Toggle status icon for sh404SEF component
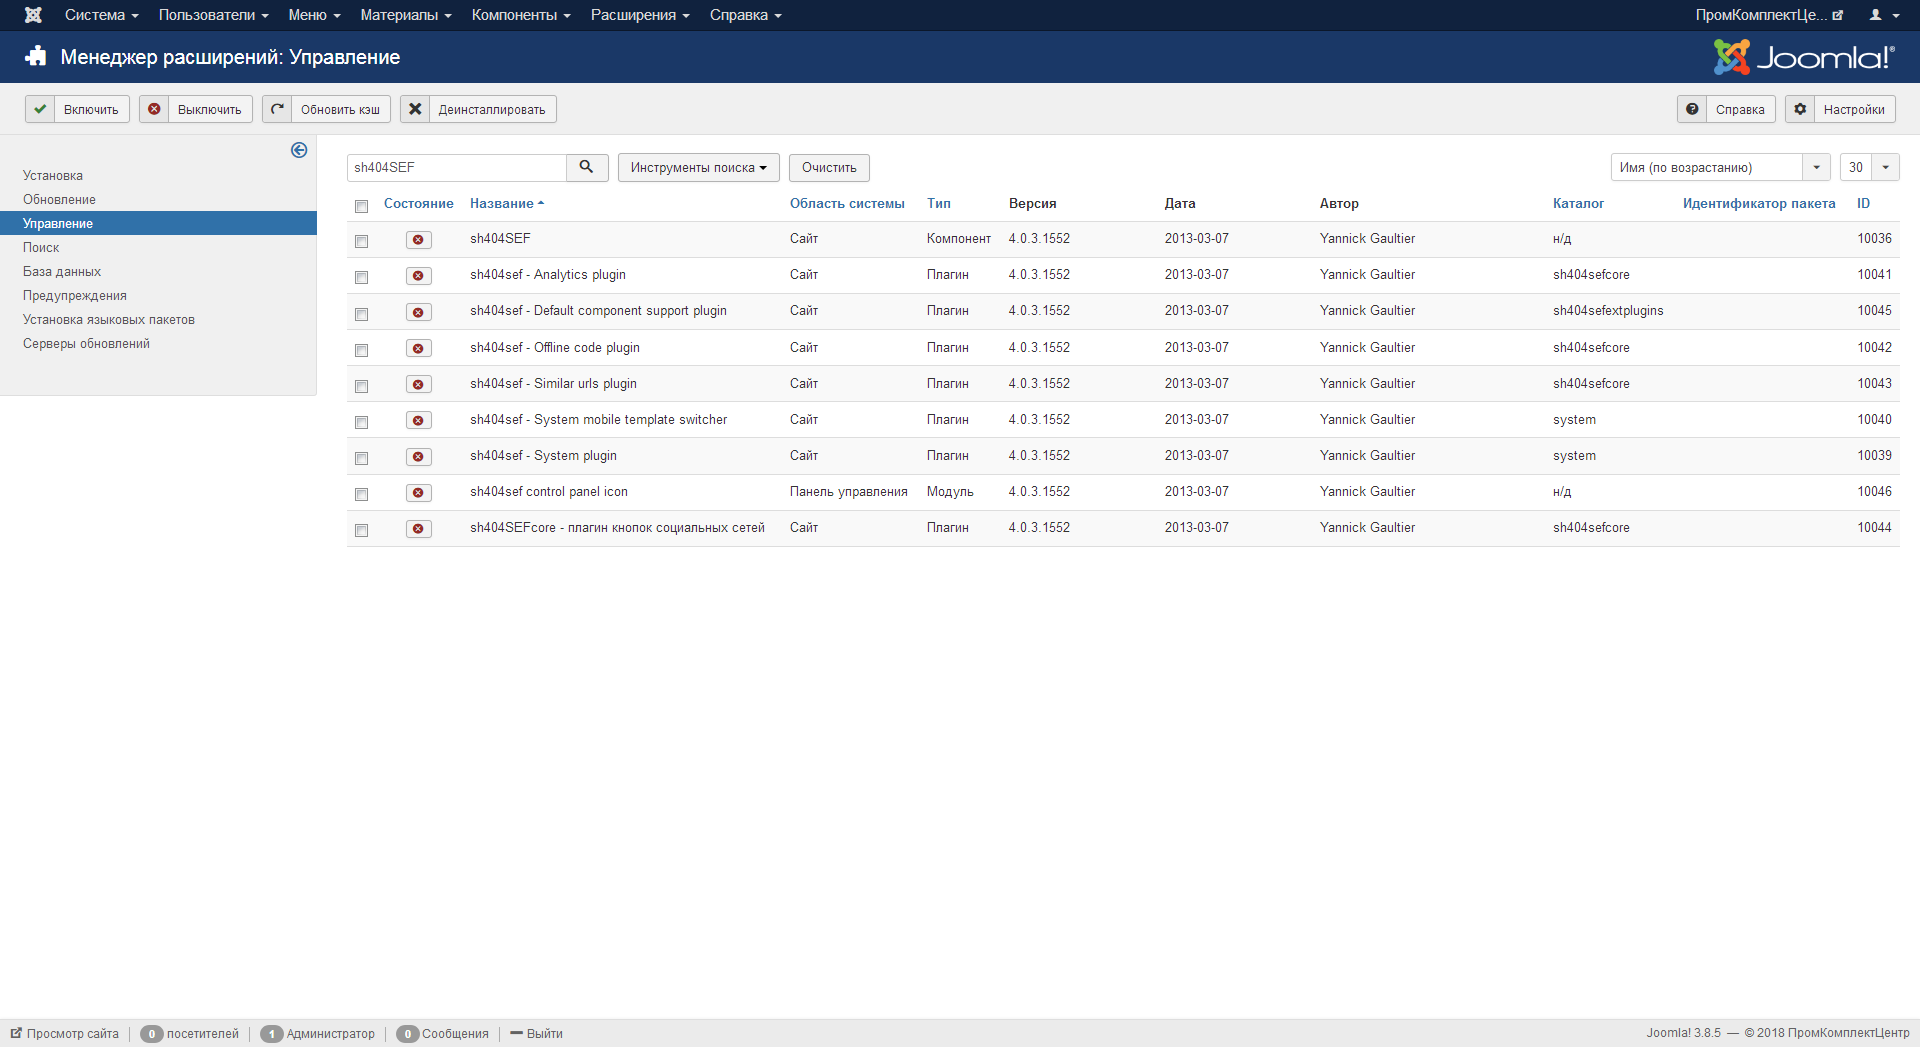The width and height of the screenshot is (1920, 1047). pyautogui.click(x=418, y=240)
